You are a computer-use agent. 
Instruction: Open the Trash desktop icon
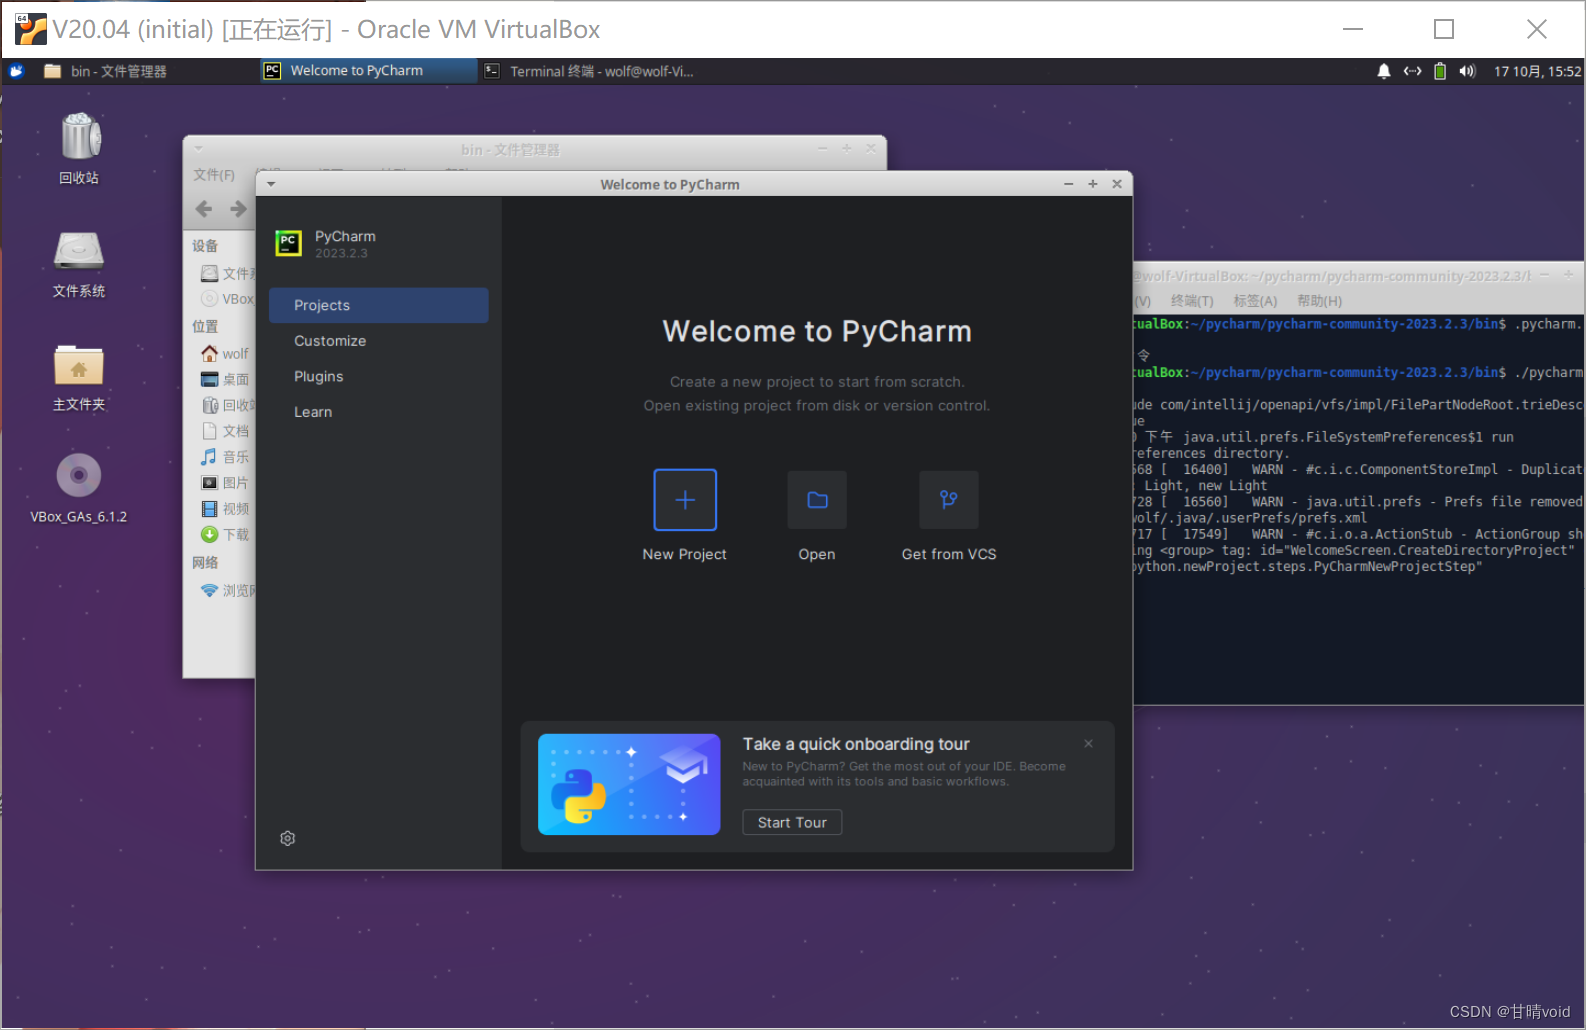[79, 148]
